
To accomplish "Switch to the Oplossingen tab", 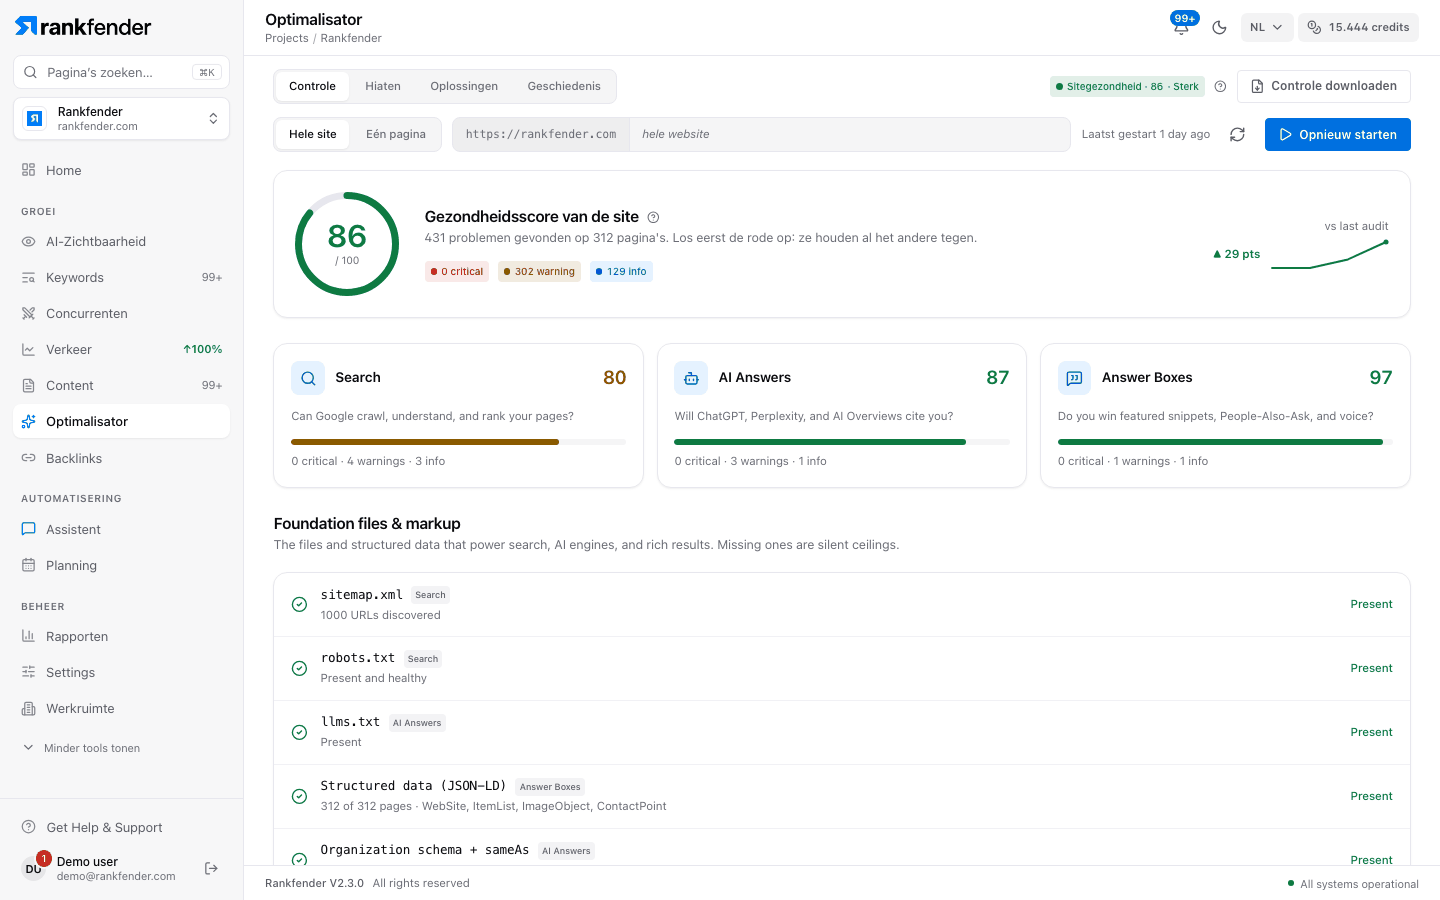I will 464,86.
